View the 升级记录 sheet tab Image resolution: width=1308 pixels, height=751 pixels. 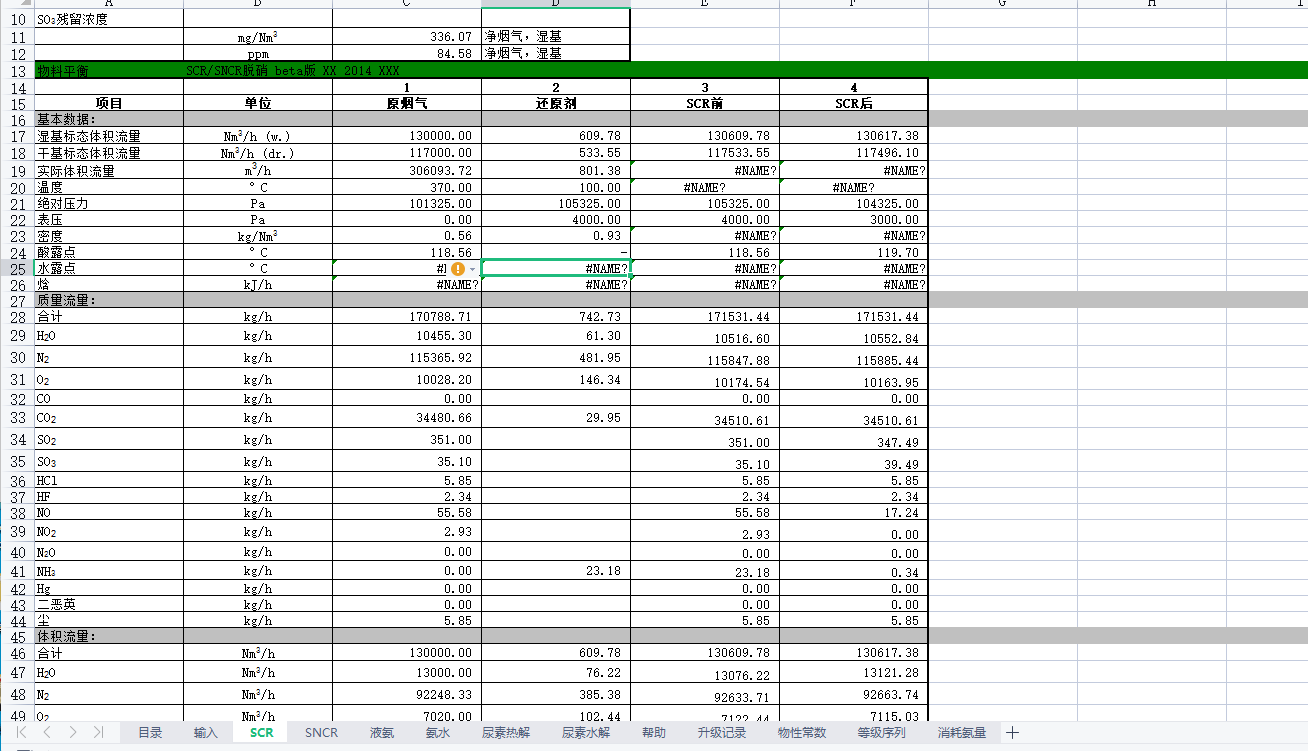pyautogui.click(x=722, y=733)
